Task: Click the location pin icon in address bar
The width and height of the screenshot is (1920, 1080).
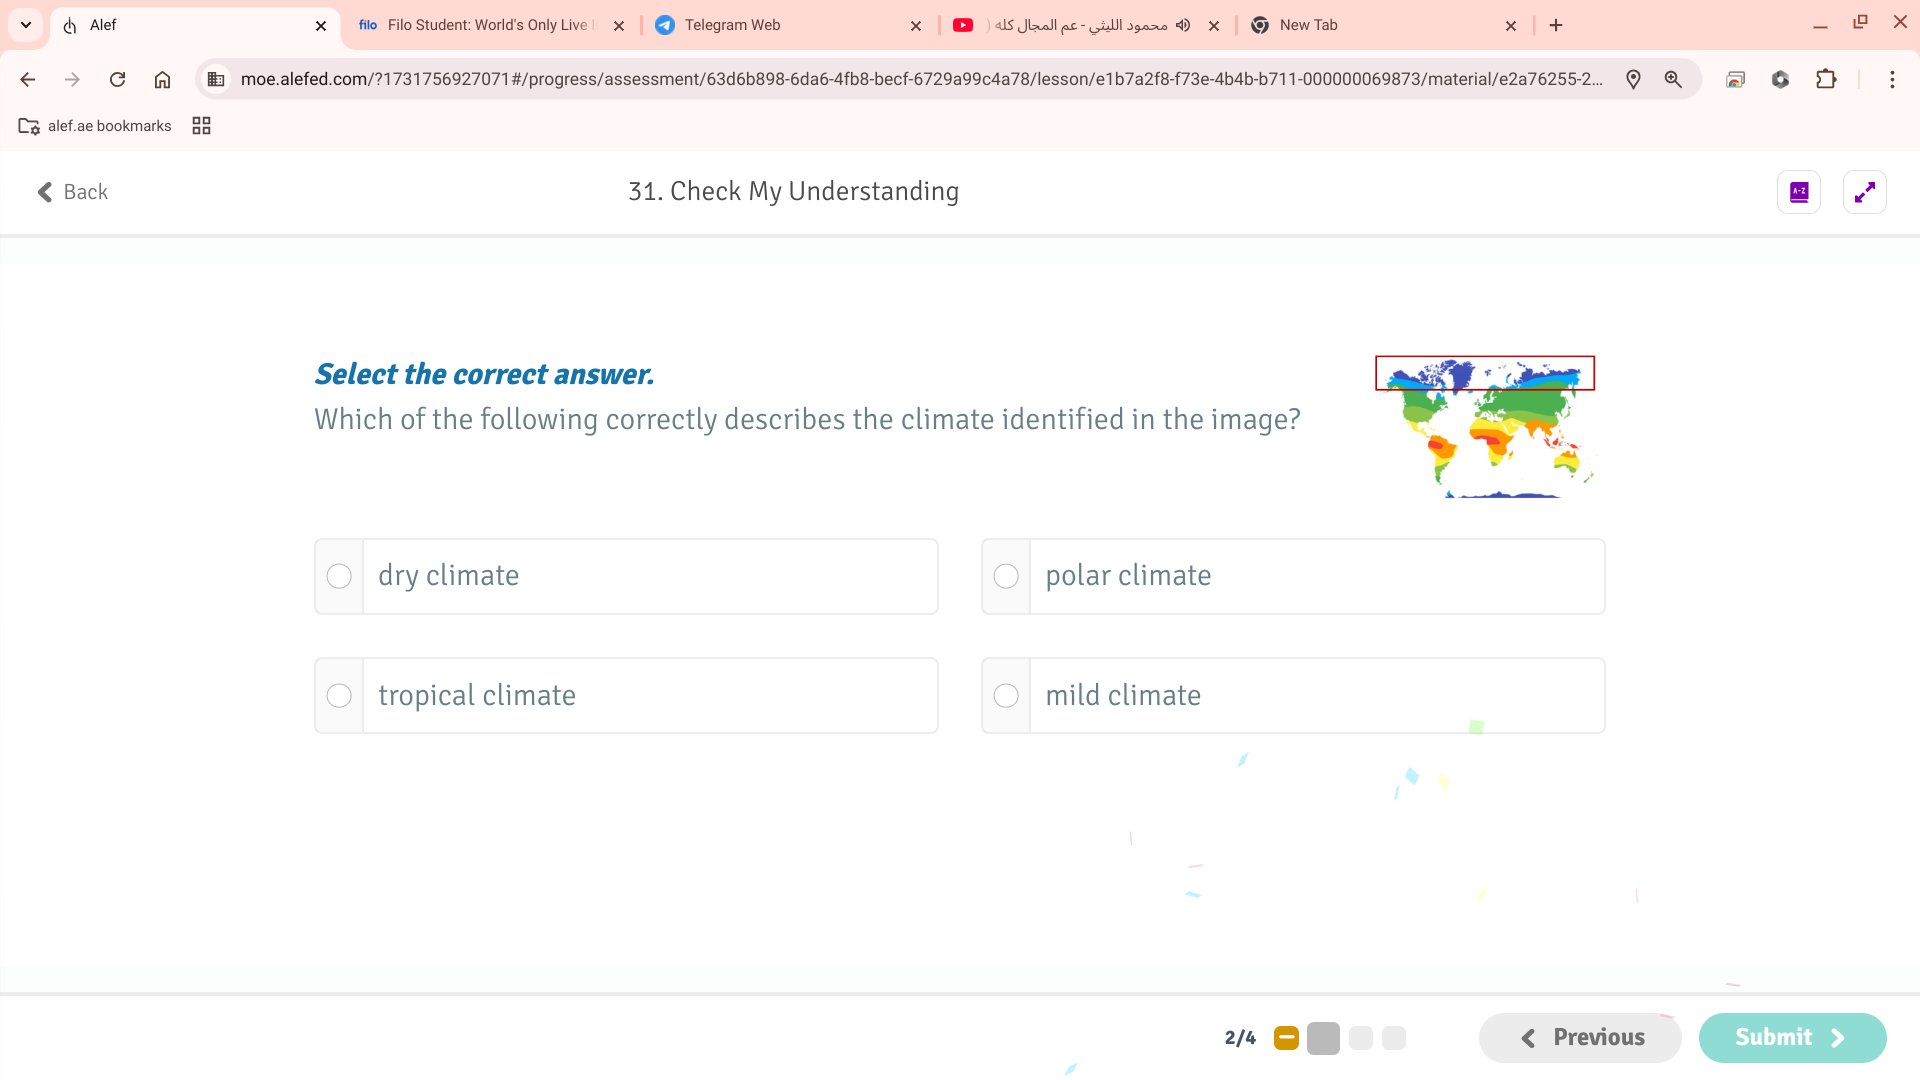Action: (x=1633, y=79)
